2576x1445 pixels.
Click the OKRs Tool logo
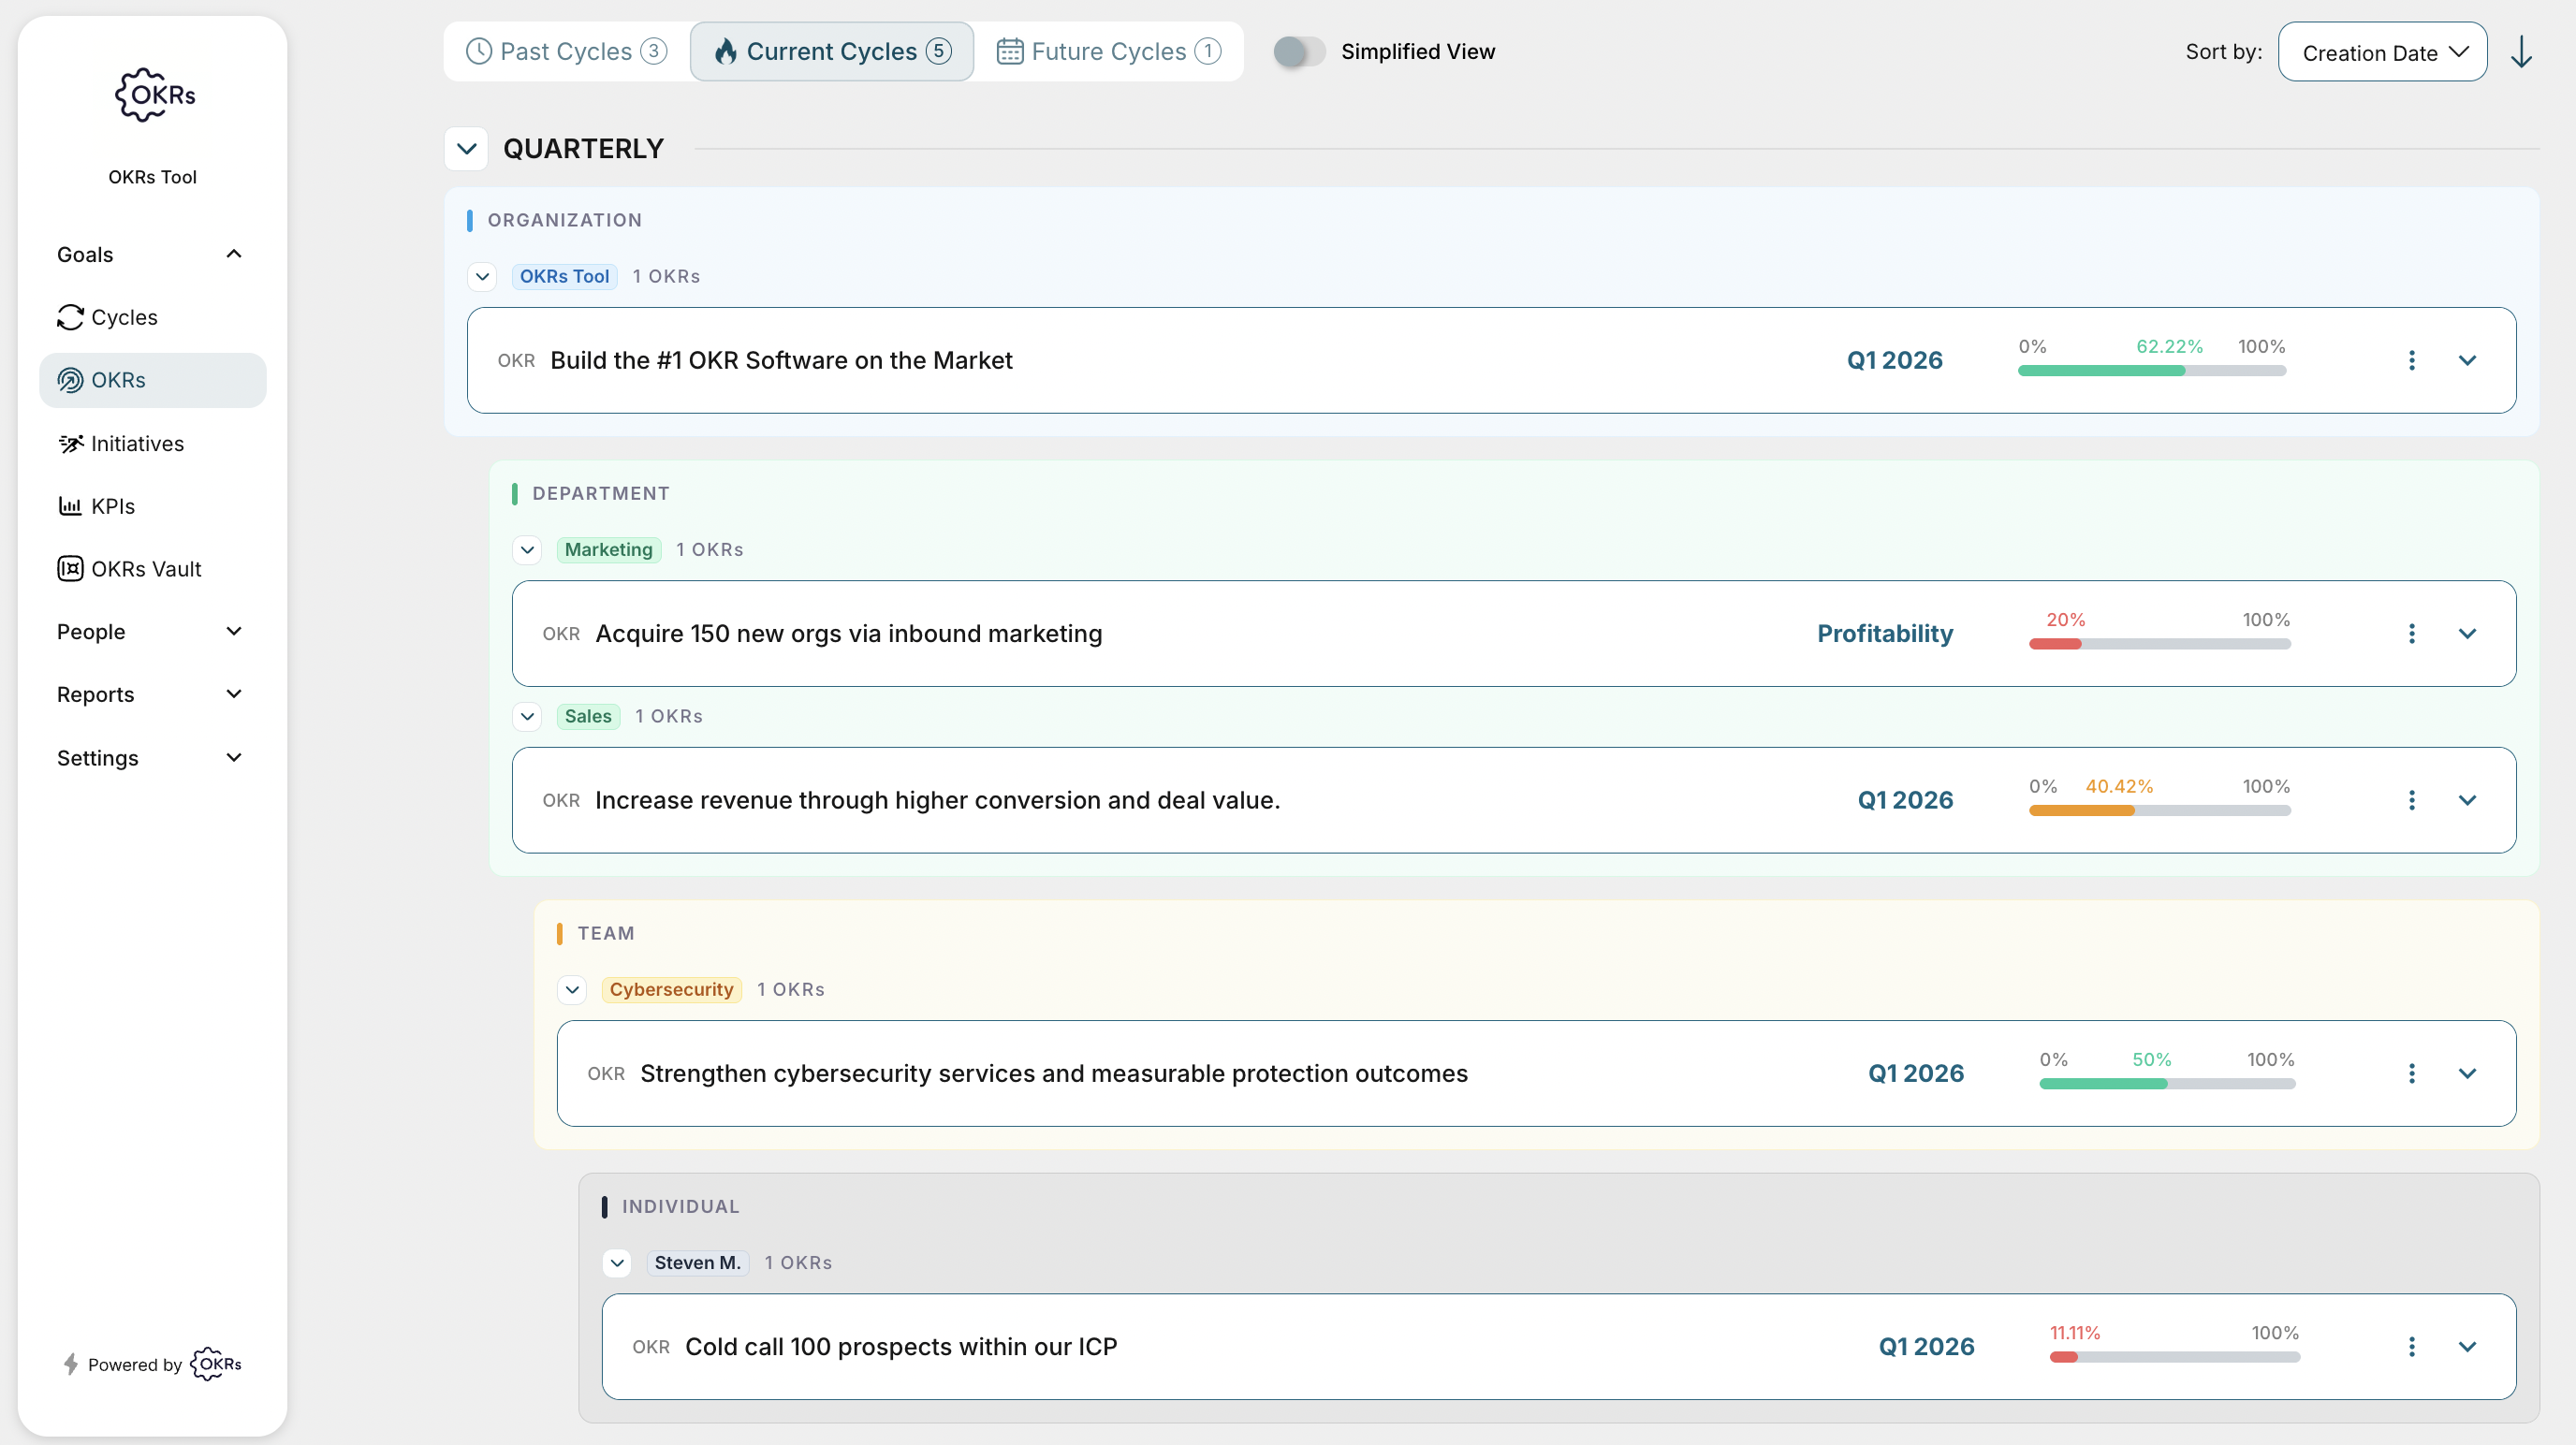(152, 95)
